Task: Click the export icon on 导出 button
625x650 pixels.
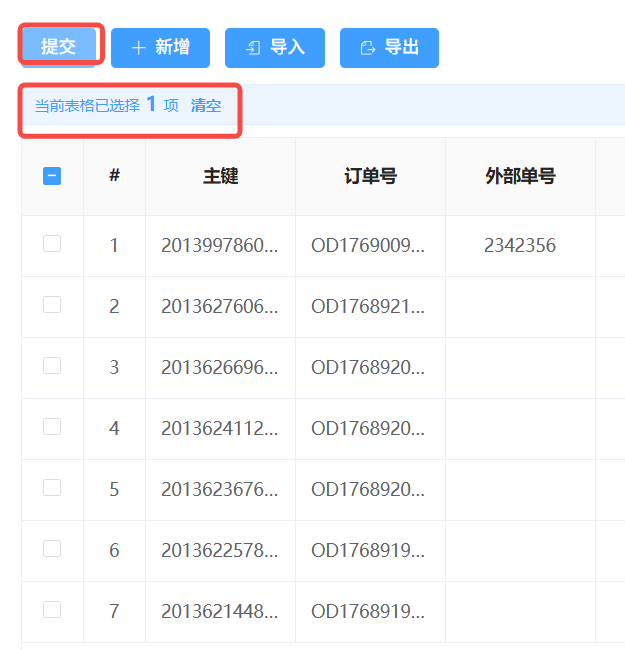Action: [x=368, y=48]
